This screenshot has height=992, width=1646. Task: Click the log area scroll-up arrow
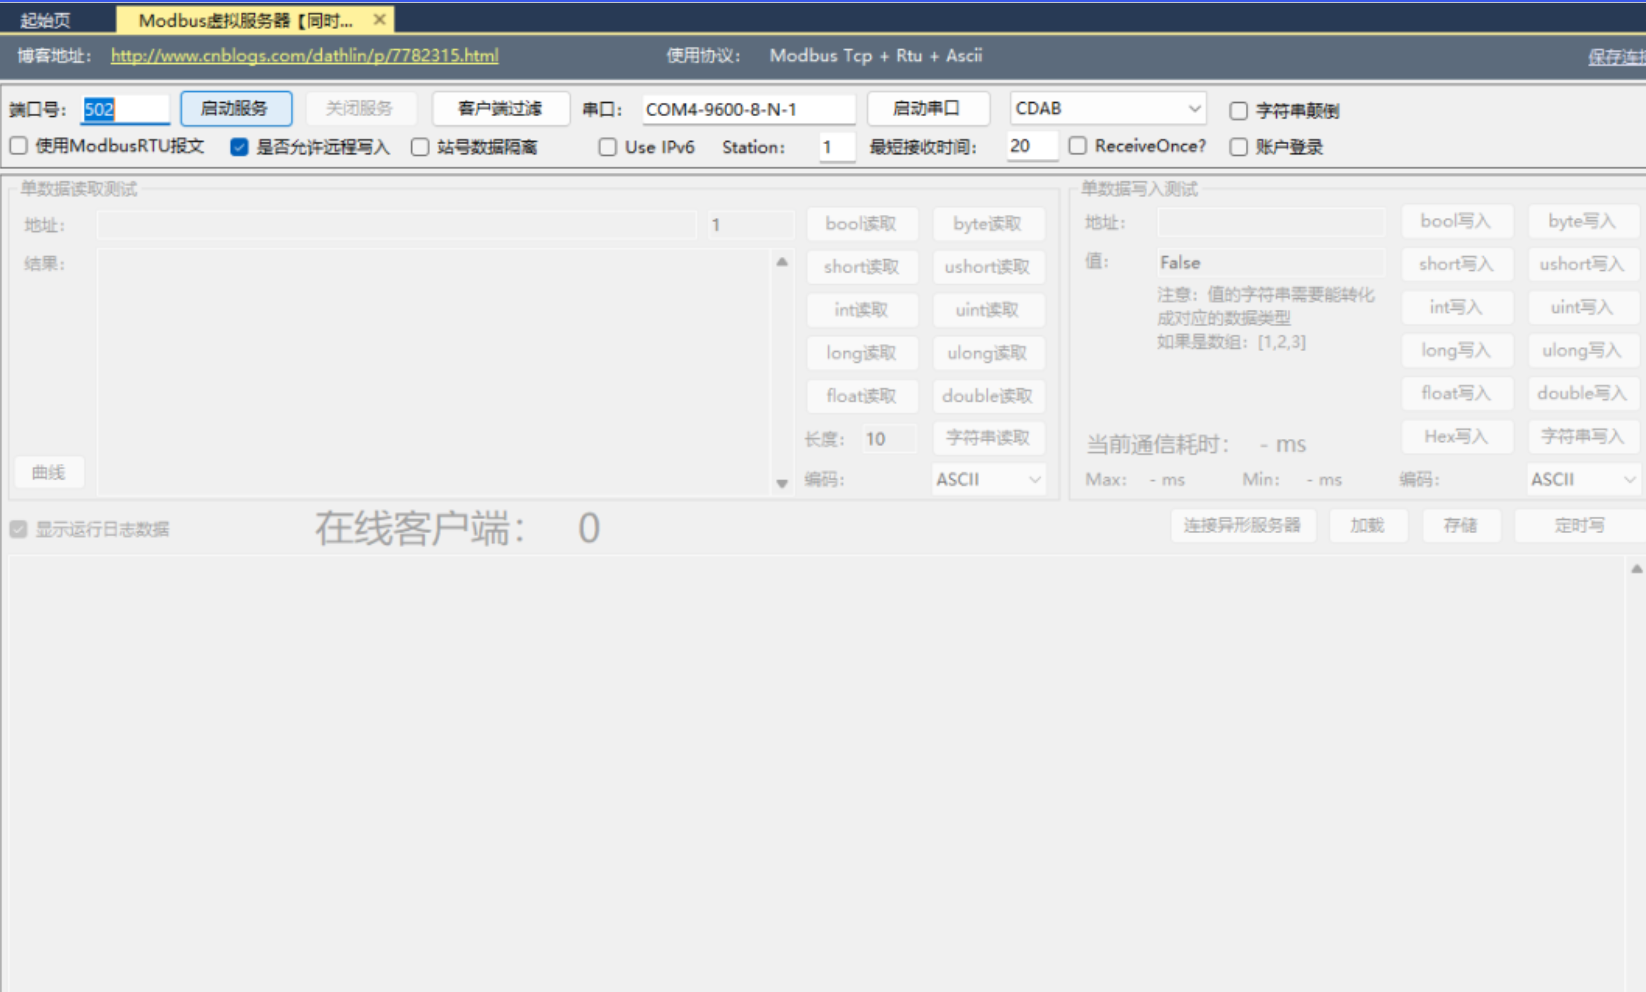[1636, 569]
